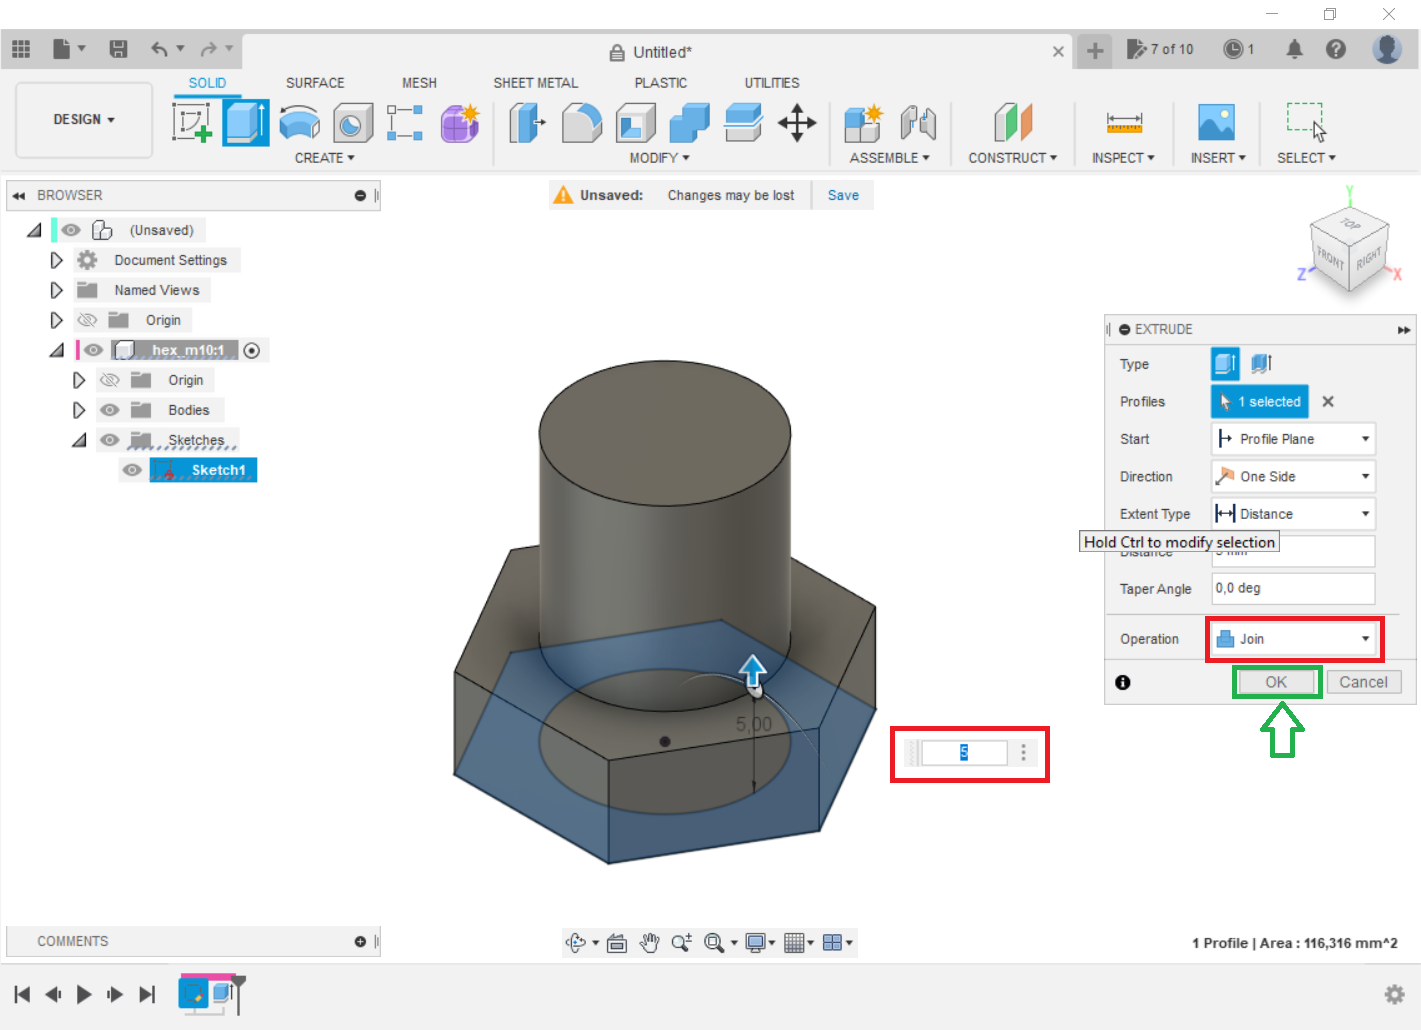Toggle visibility of the Bodies folder
Screen dimensions: 1421x1030
110,410
